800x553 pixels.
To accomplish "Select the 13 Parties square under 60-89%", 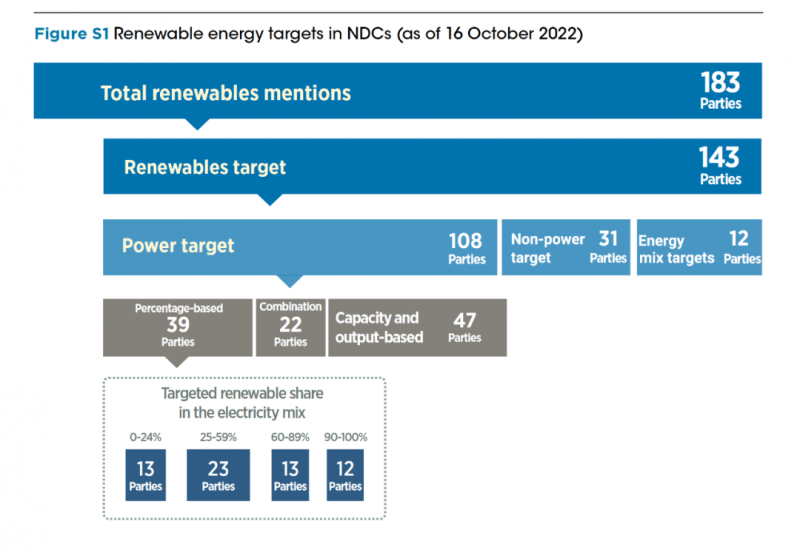I will tap(290, 474).
